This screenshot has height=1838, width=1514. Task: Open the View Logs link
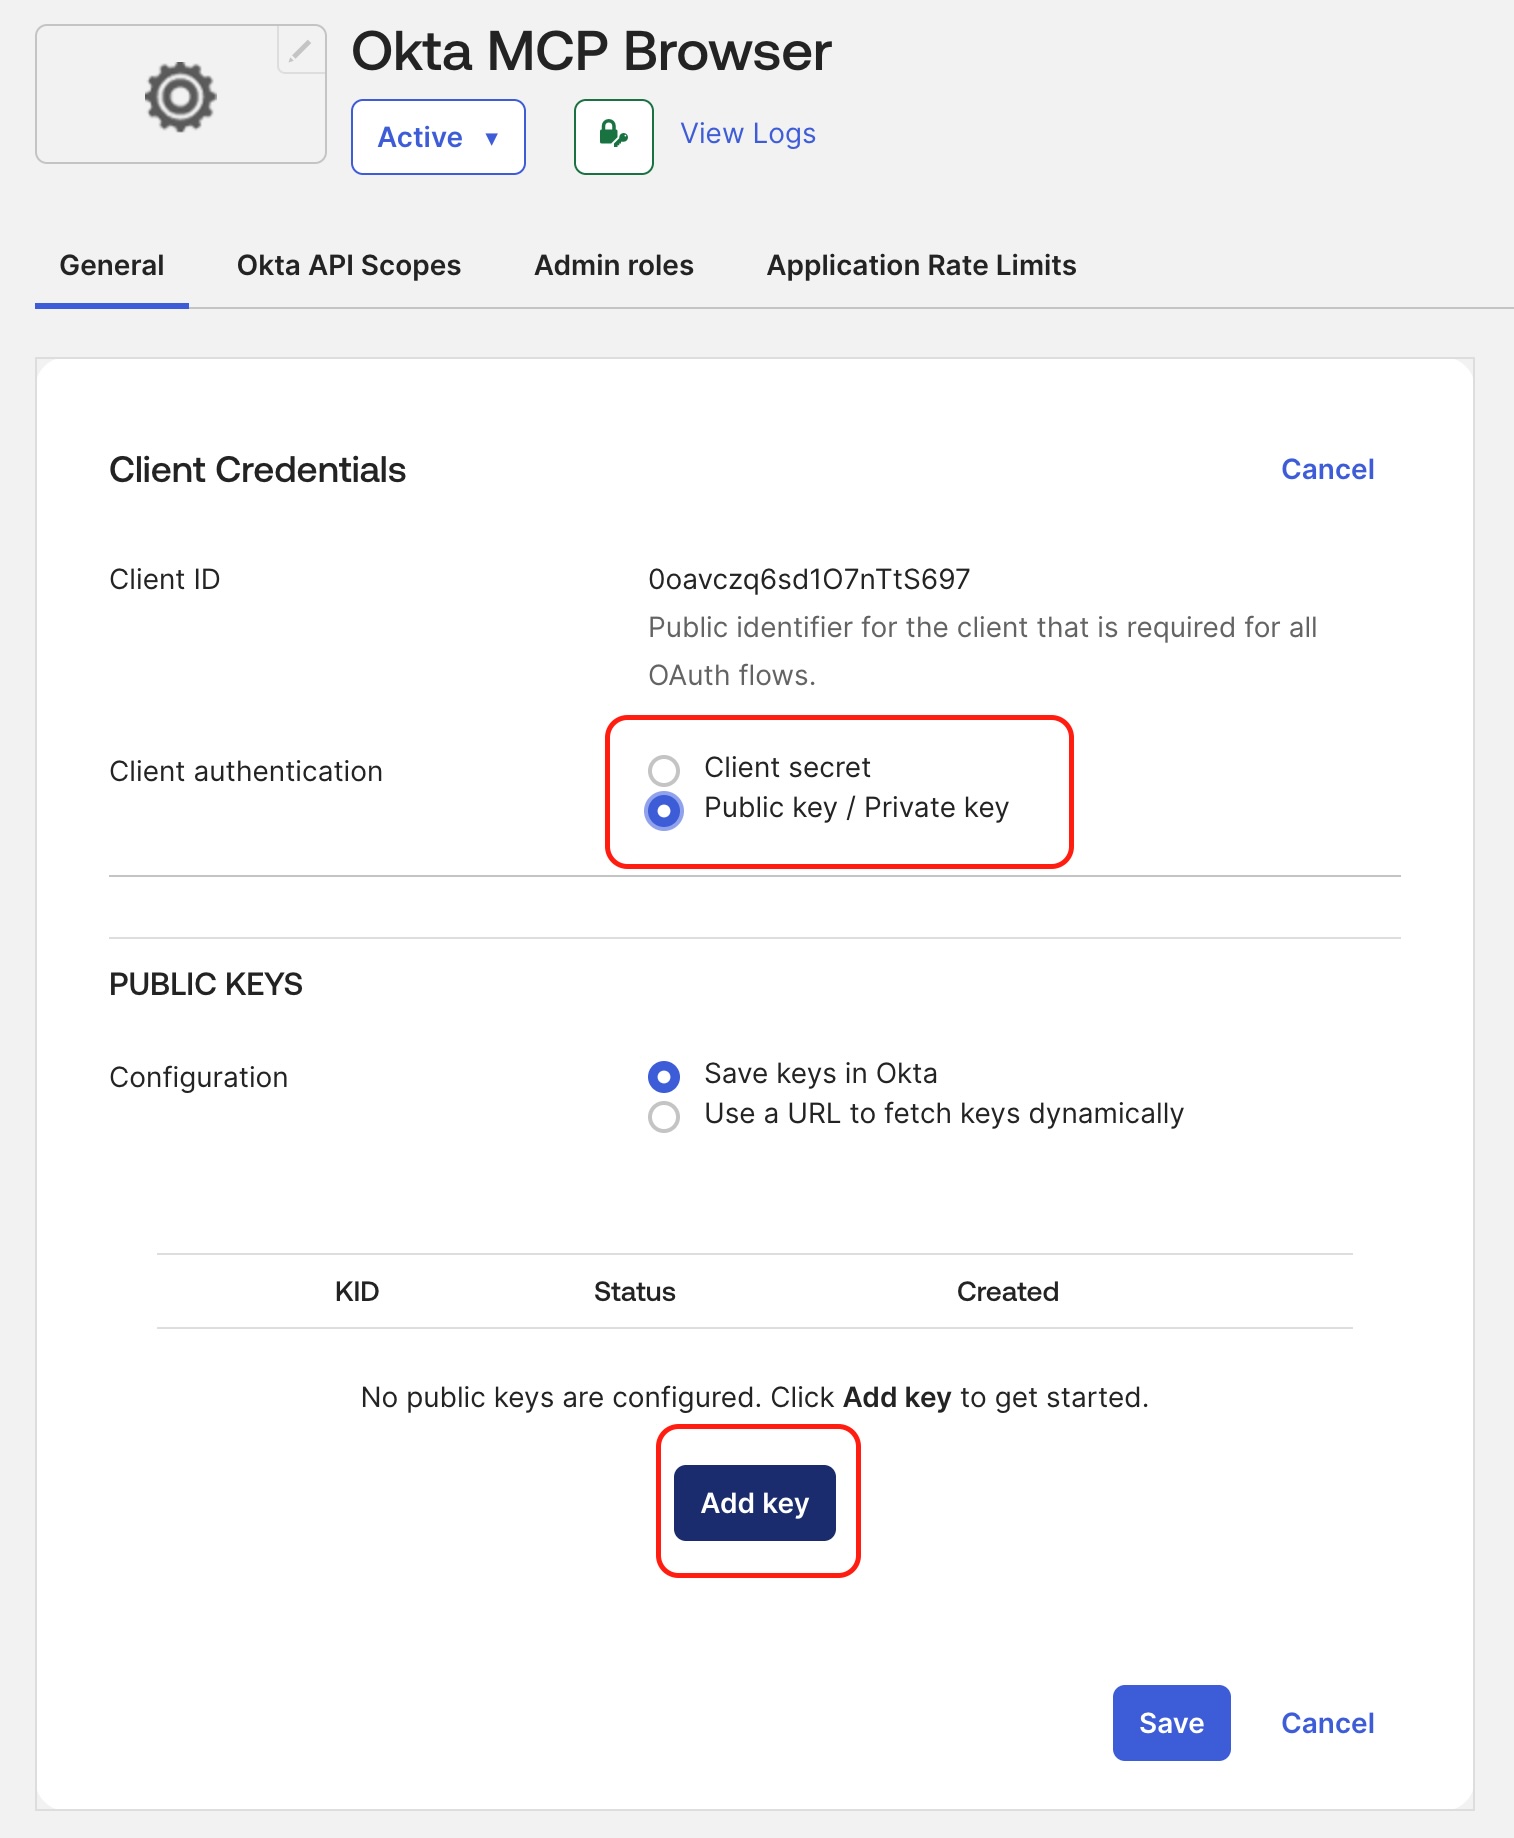(748, 134)
